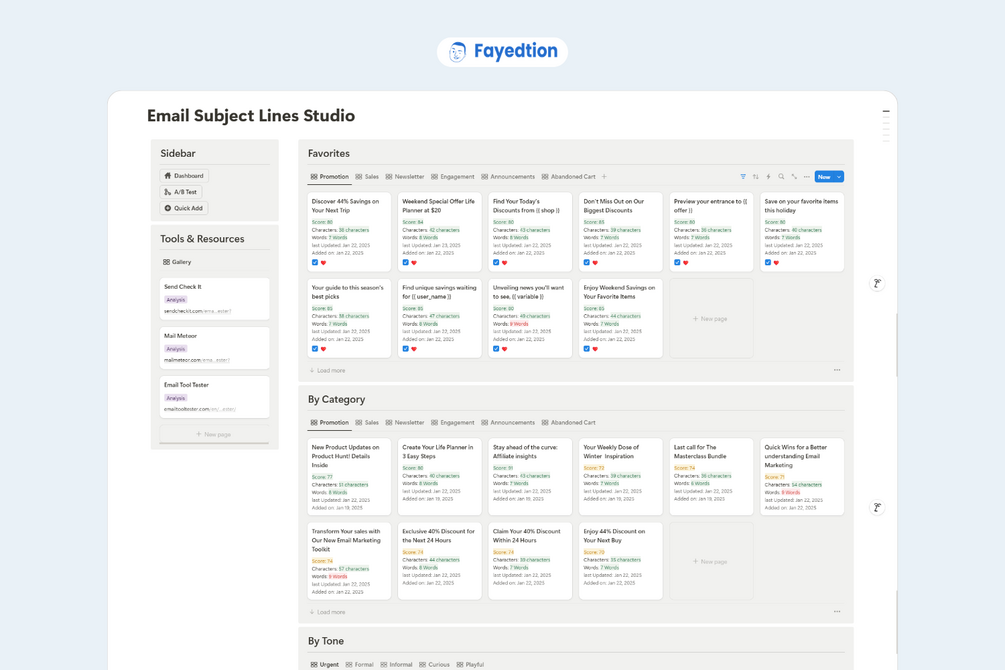The width and height of the screenshot is (1005, 670).
Task: Toggle checkbox on Save on your favorite items card
Action: click(x=768, y=262)
